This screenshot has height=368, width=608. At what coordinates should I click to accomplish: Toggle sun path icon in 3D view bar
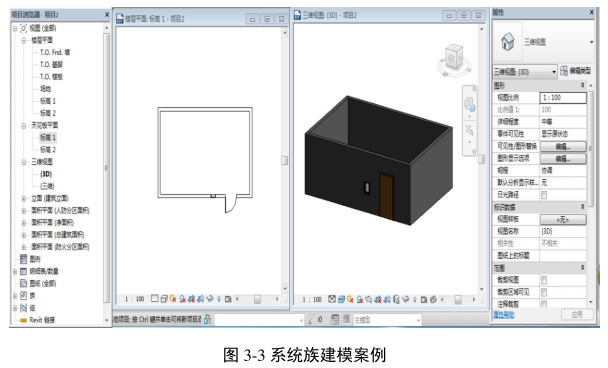351,299
